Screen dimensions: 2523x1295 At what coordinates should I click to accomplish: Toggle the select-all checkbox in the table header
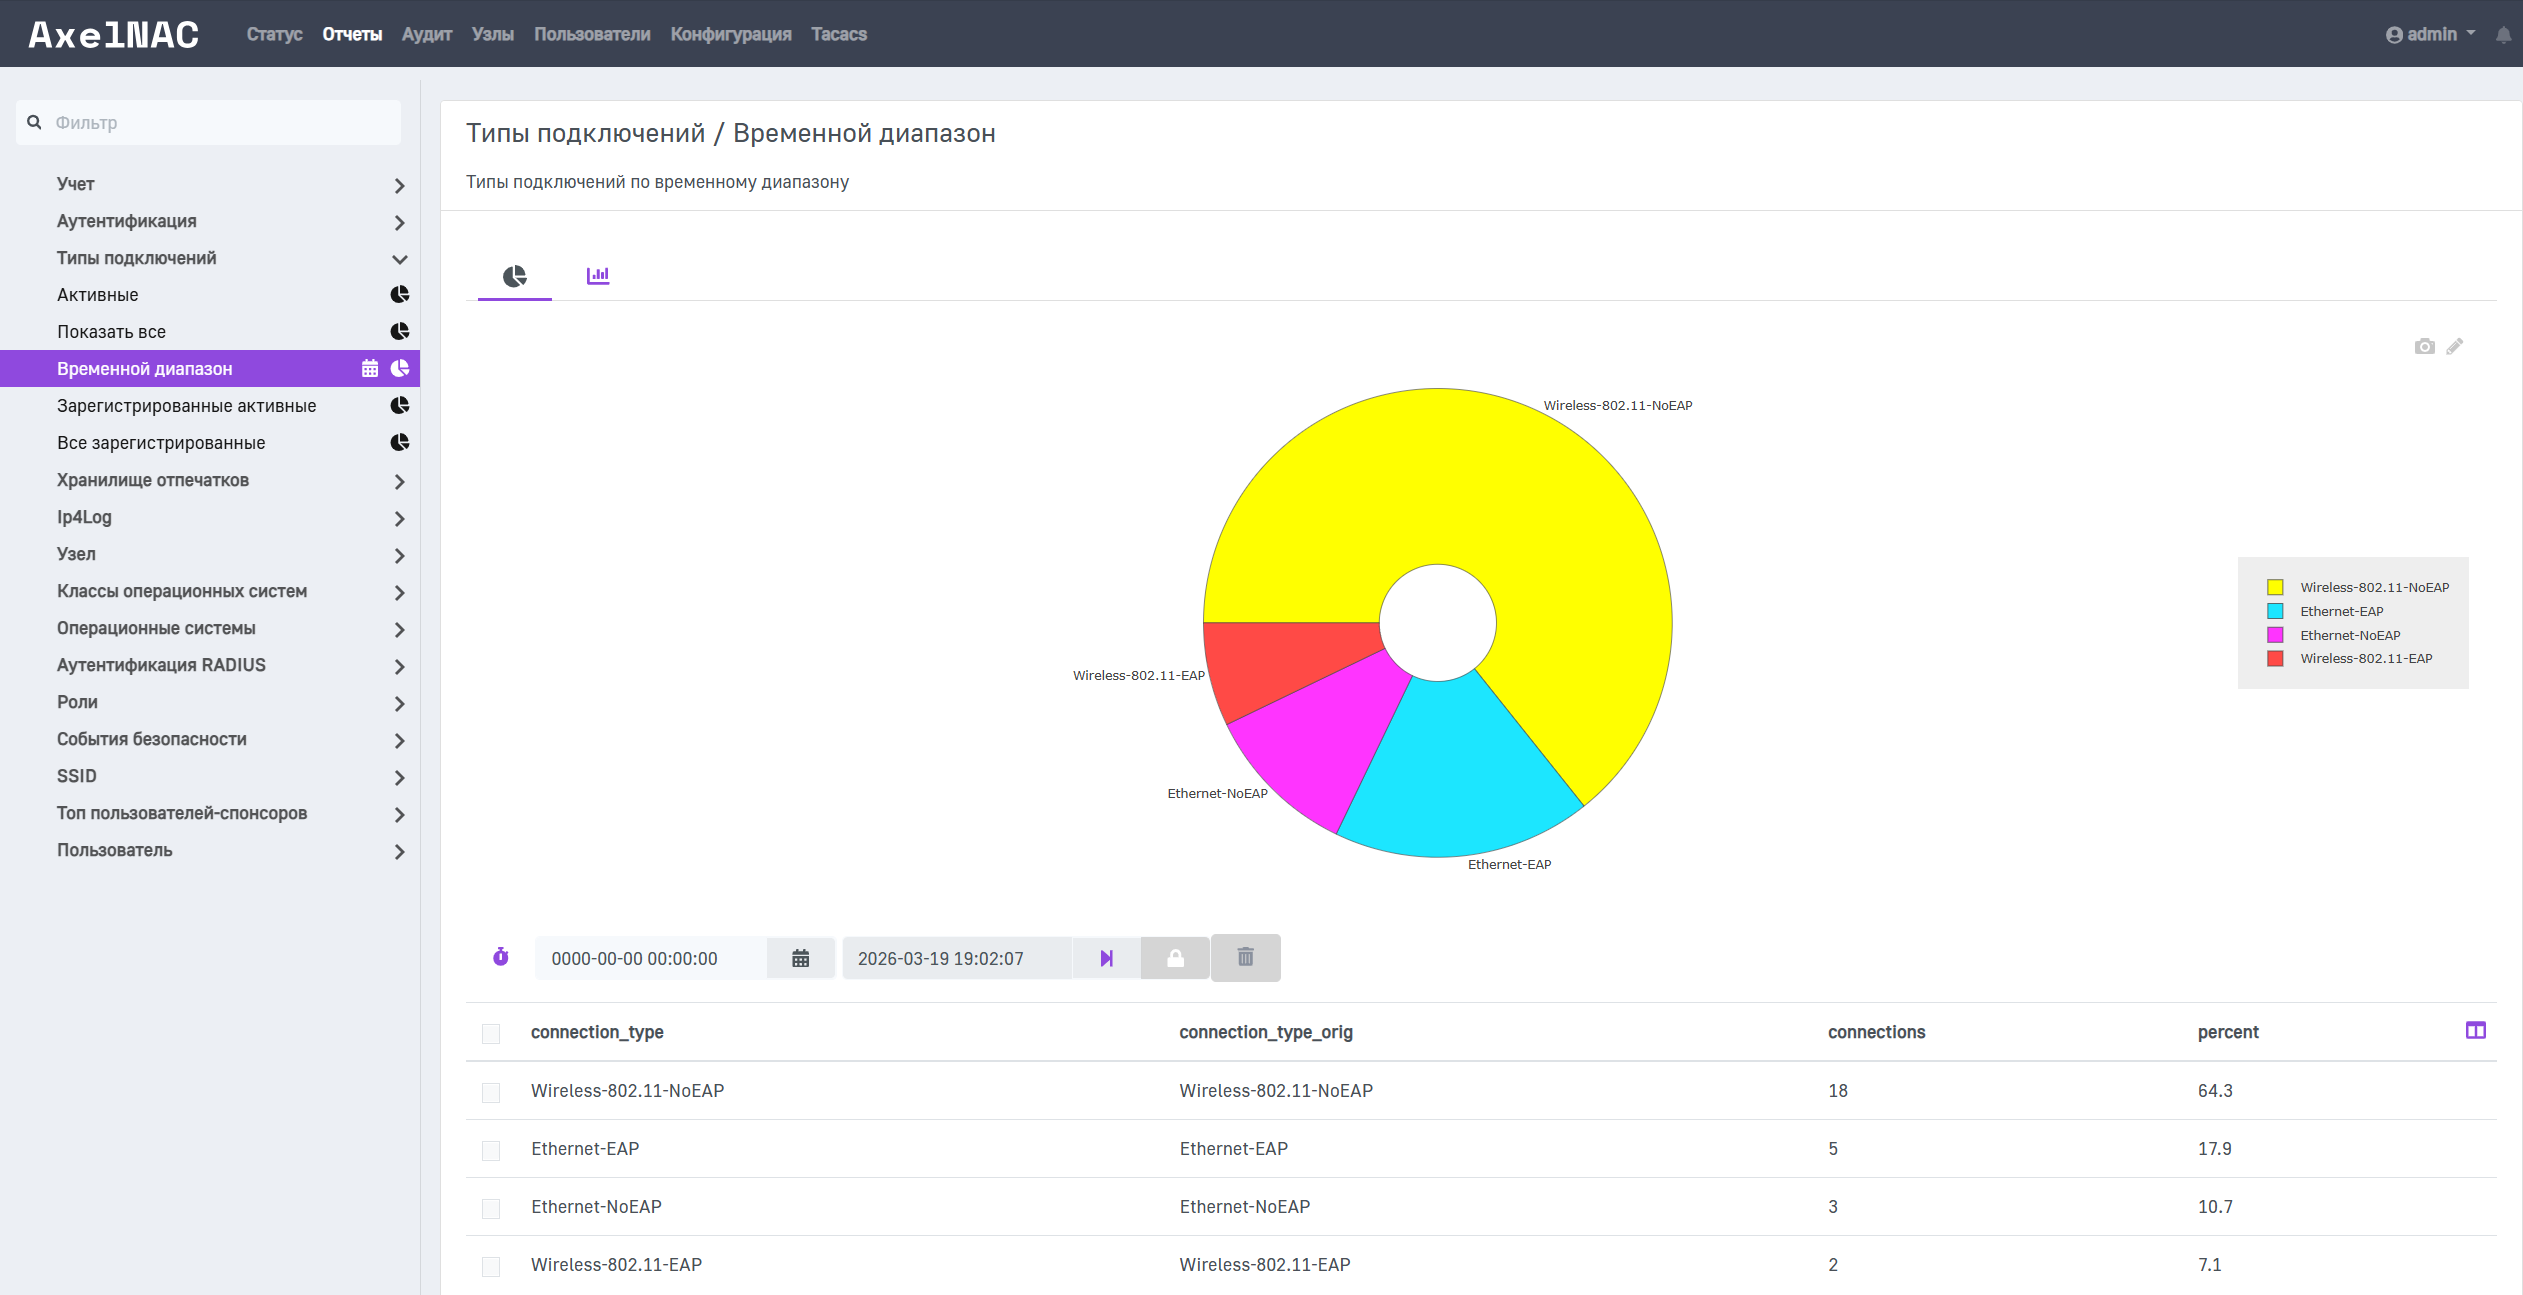click(x=491, y=1033)
